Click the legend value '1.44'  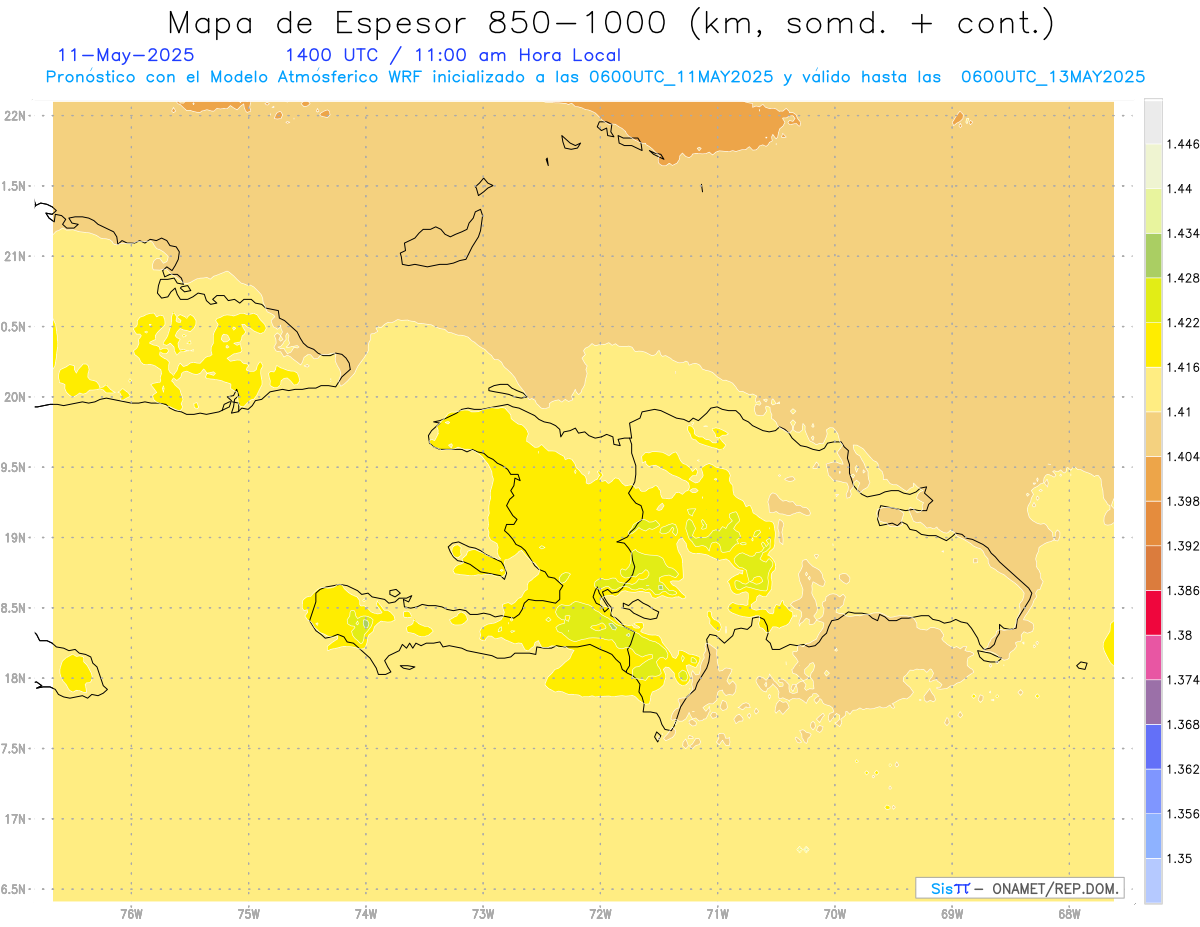pyautogui.click(x=1179, y=189)
